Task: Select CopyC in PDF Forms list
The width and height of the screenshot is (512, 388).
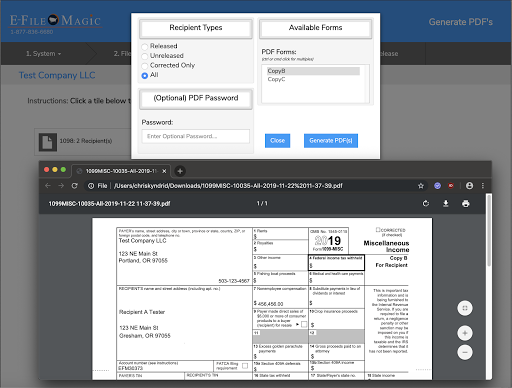Action: (276, 79)
